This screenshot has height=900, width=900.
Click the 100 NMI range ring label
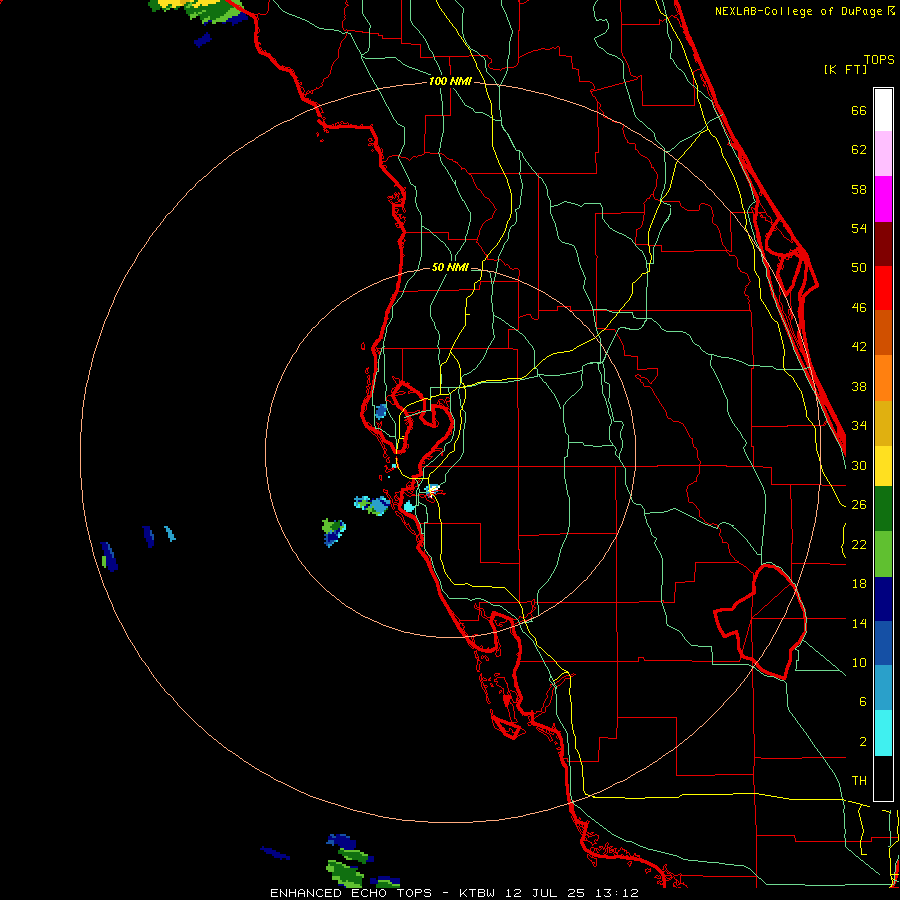click(x=450, y=82)
